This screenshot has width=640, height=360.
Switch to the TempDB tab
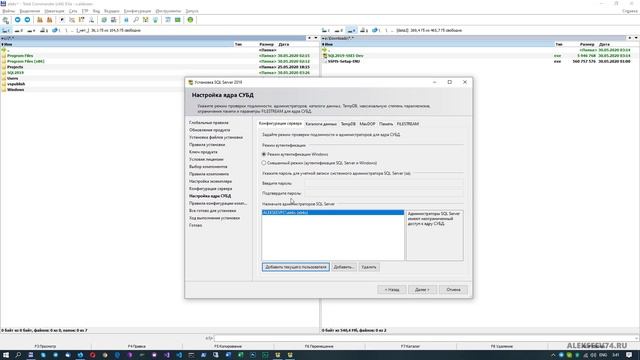[348, 124]
